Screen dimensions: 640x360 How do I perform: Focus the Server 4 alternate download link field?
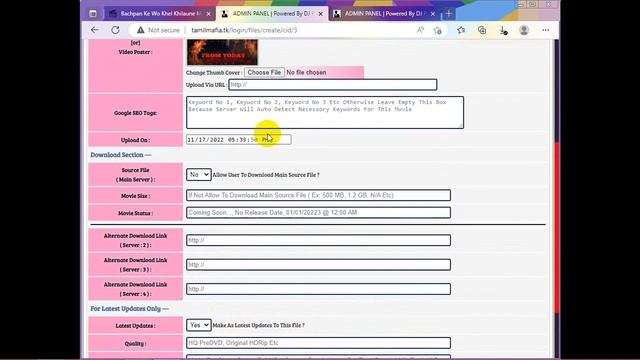tap(318, 289)
